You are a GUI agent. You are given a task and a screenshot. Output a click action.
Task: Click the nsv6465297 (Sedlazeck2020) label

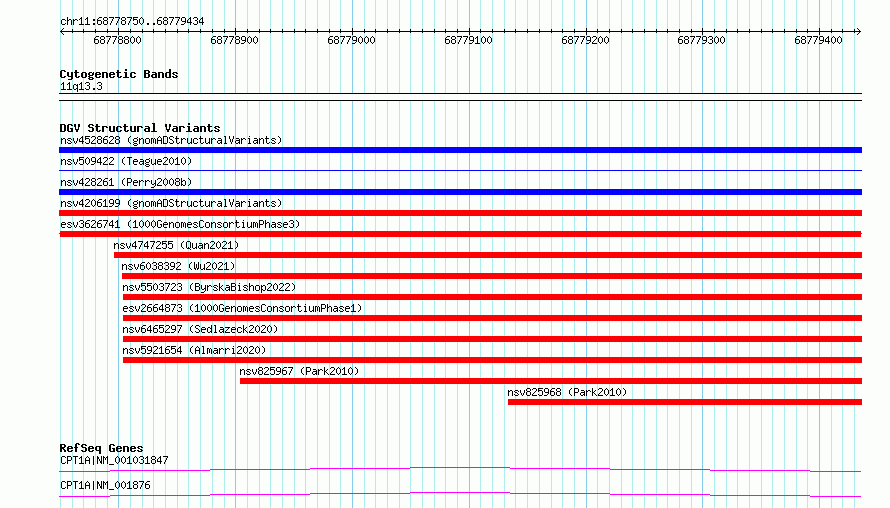200,329
